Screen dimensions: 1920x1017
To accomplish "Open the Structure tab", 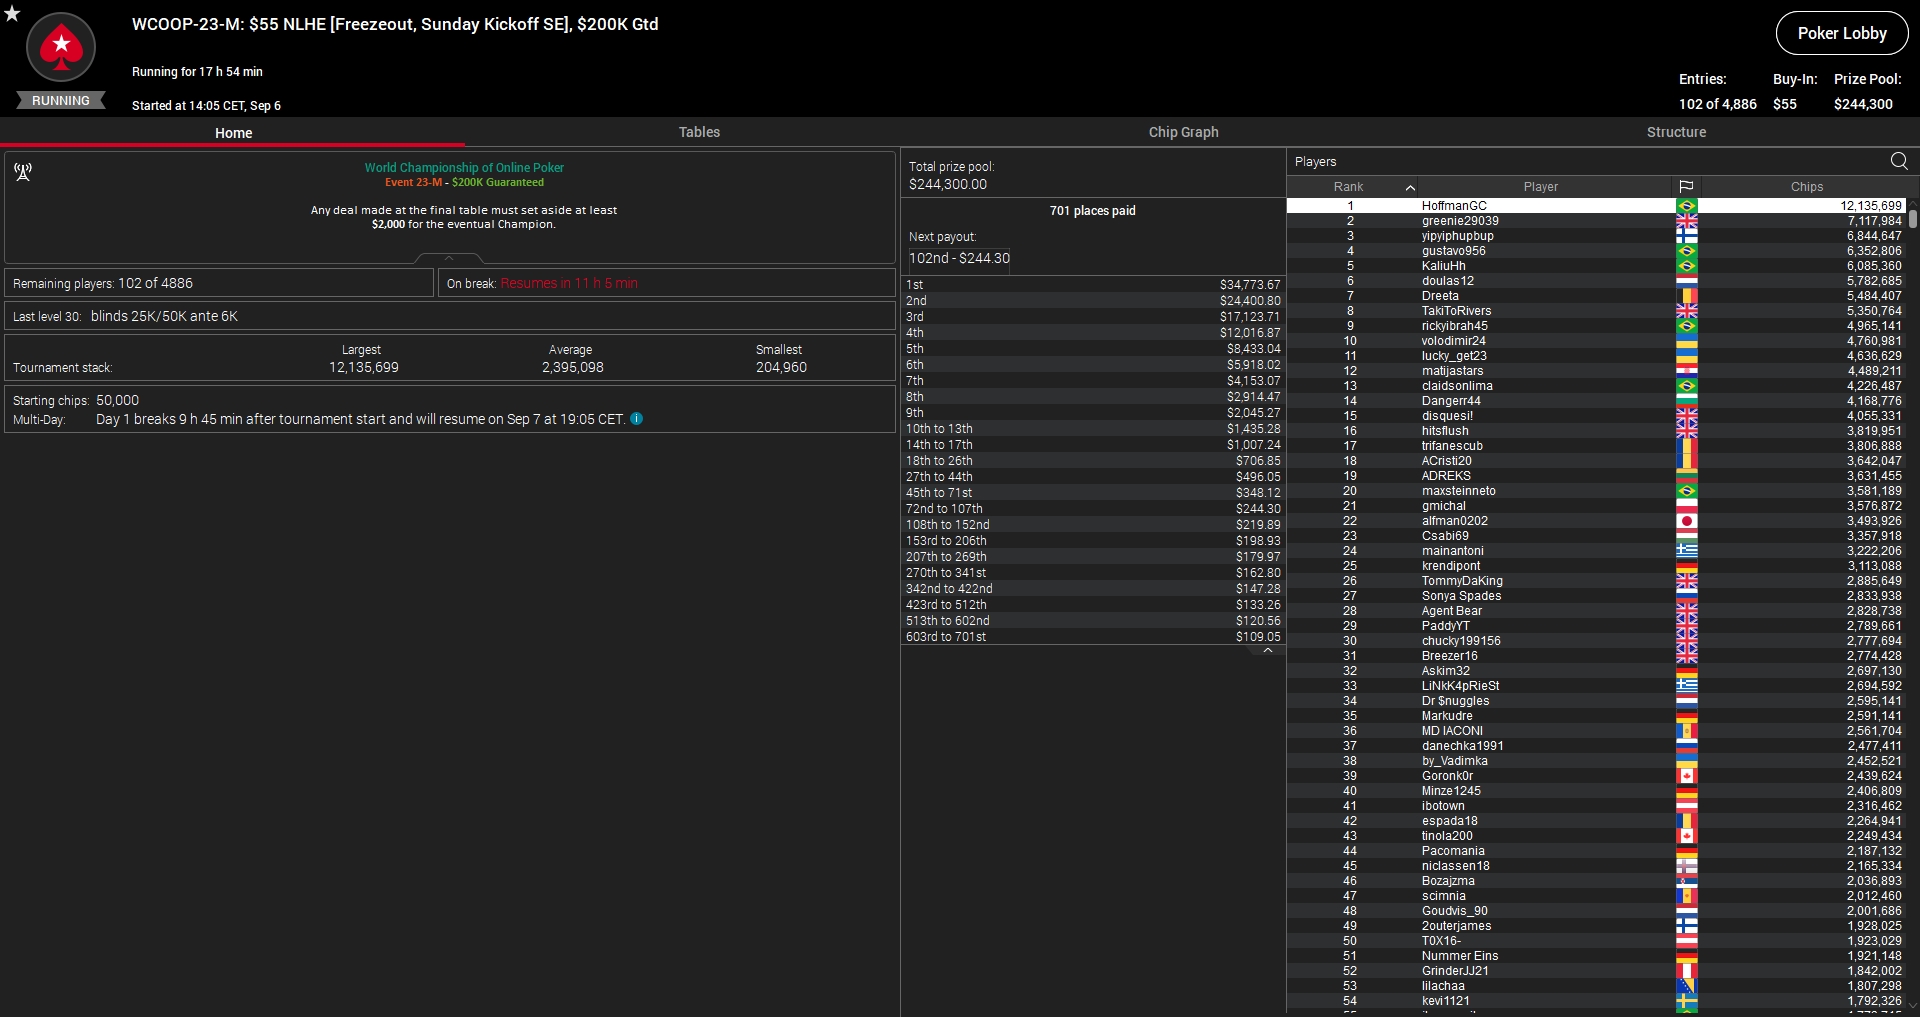I will (x=1676, y=132).
